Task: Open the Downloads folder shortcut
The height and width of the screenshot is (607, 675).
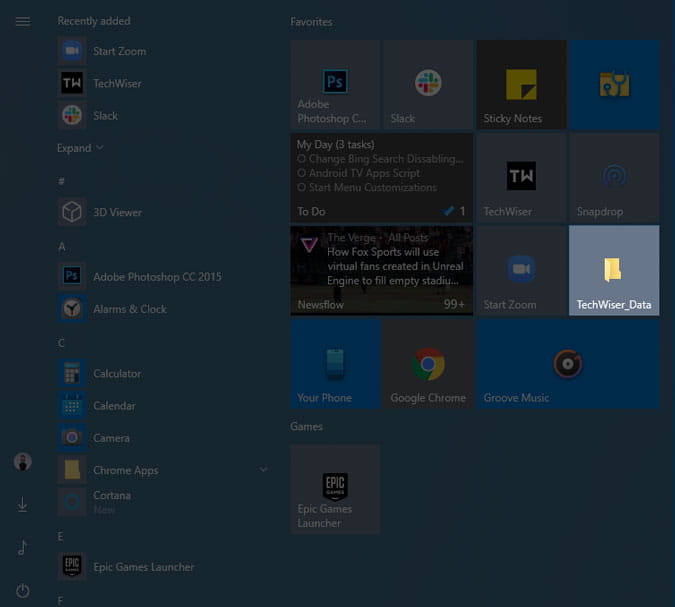Action: coord(23,504)
